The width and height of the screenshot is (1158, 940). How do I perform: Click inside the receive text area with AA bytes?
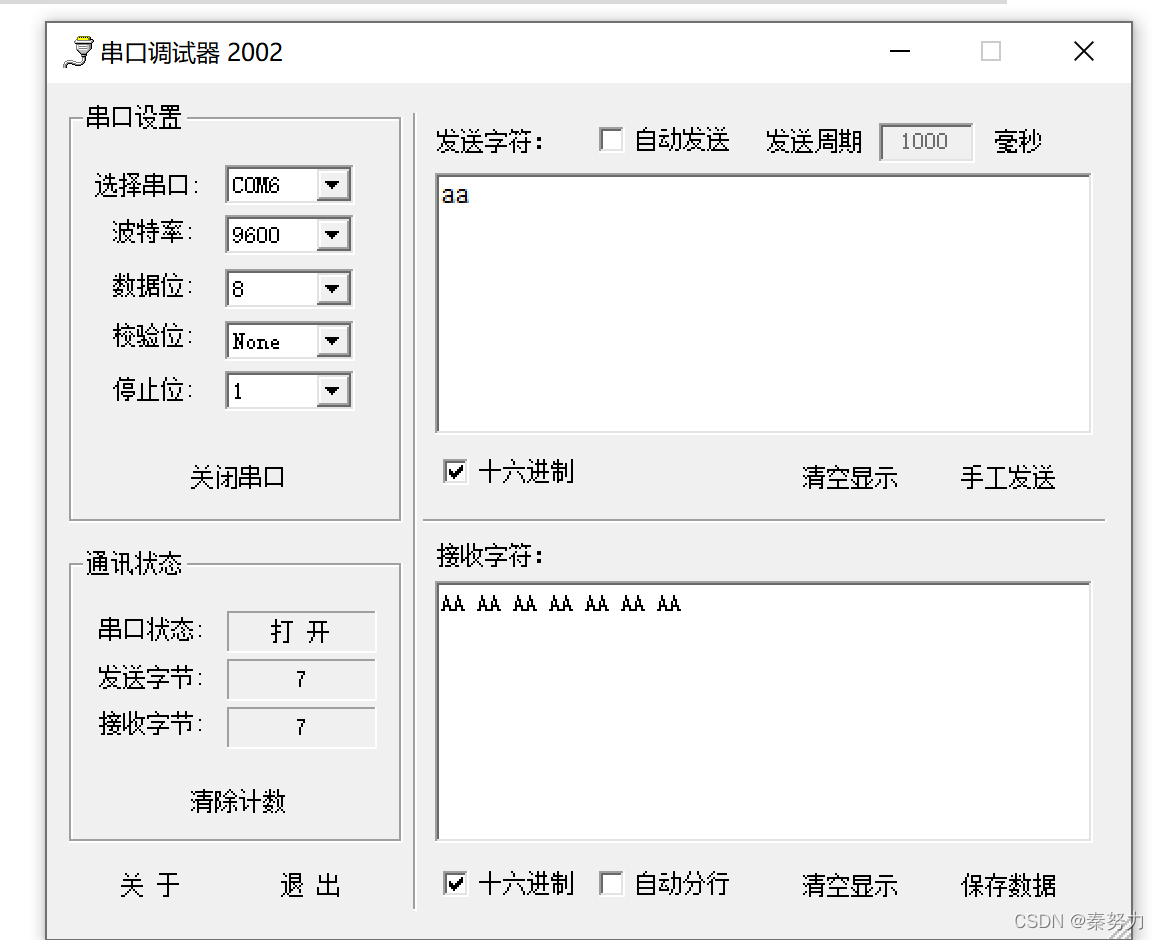click(764, 712)
